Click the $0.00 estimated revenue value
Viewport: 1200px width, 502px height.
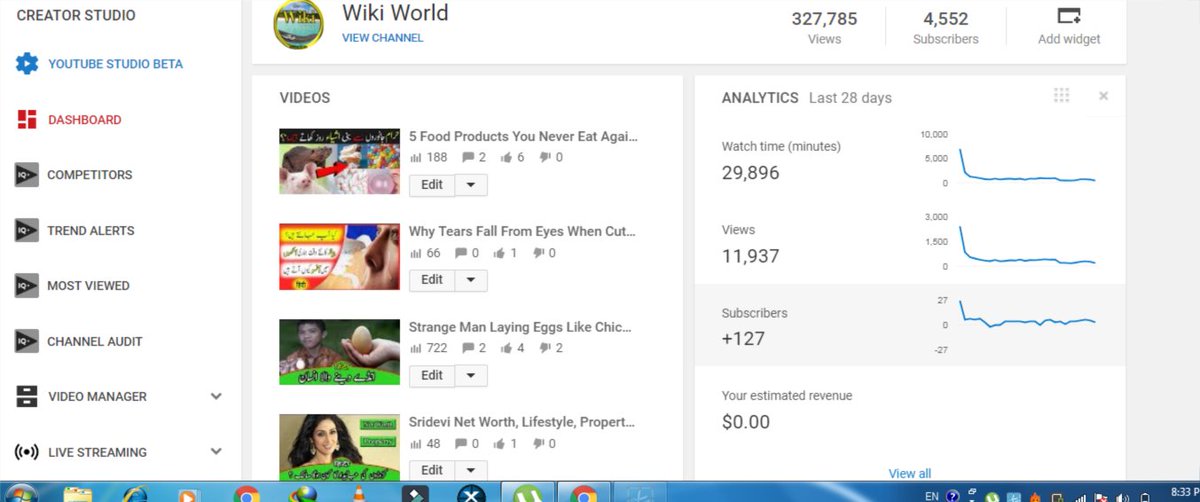[x=746, y=422]
